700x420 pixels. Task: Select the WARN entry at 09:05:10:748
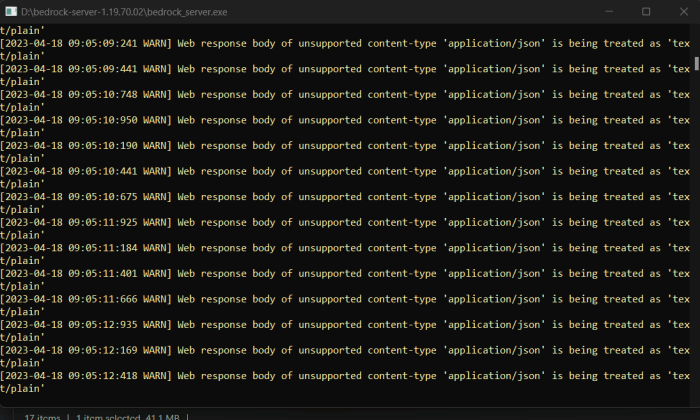click(345, 100)
